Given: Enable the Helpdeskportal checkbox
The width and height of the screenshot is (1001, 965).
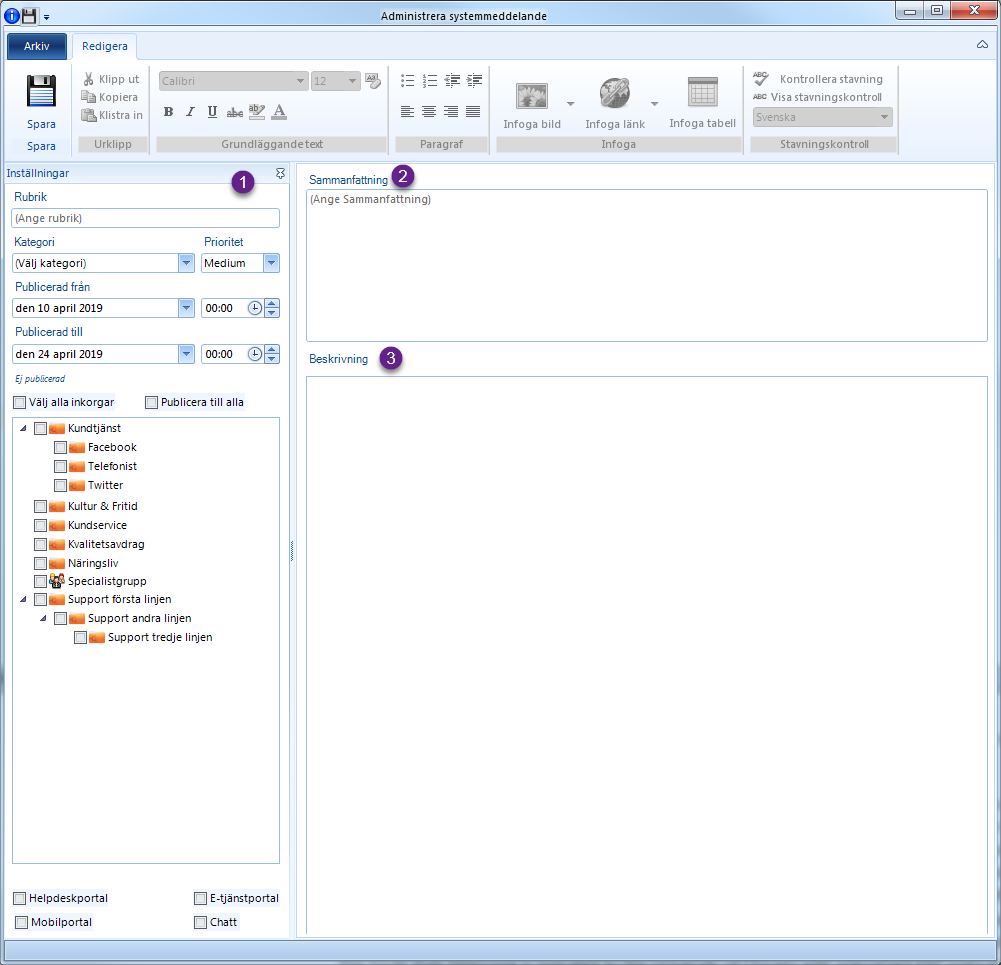Looking at the screenshot, I should 20,899.
